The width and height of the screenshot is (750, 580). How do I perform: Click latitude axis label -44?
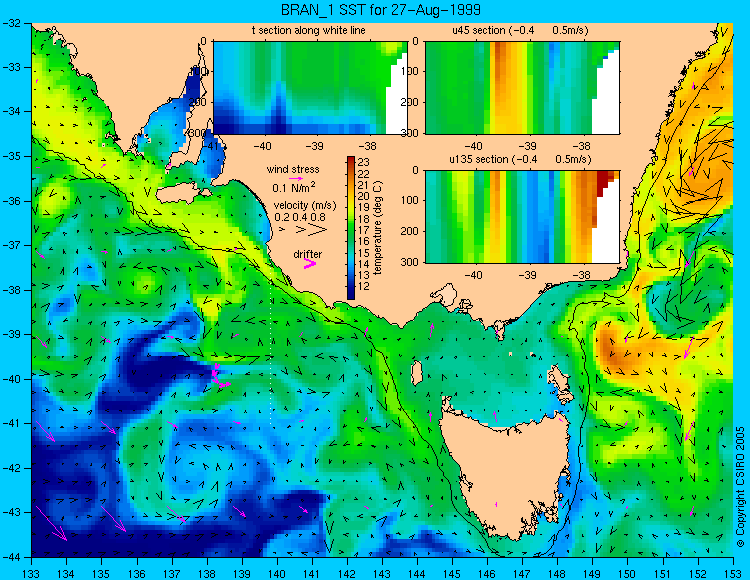coord(12,557)
